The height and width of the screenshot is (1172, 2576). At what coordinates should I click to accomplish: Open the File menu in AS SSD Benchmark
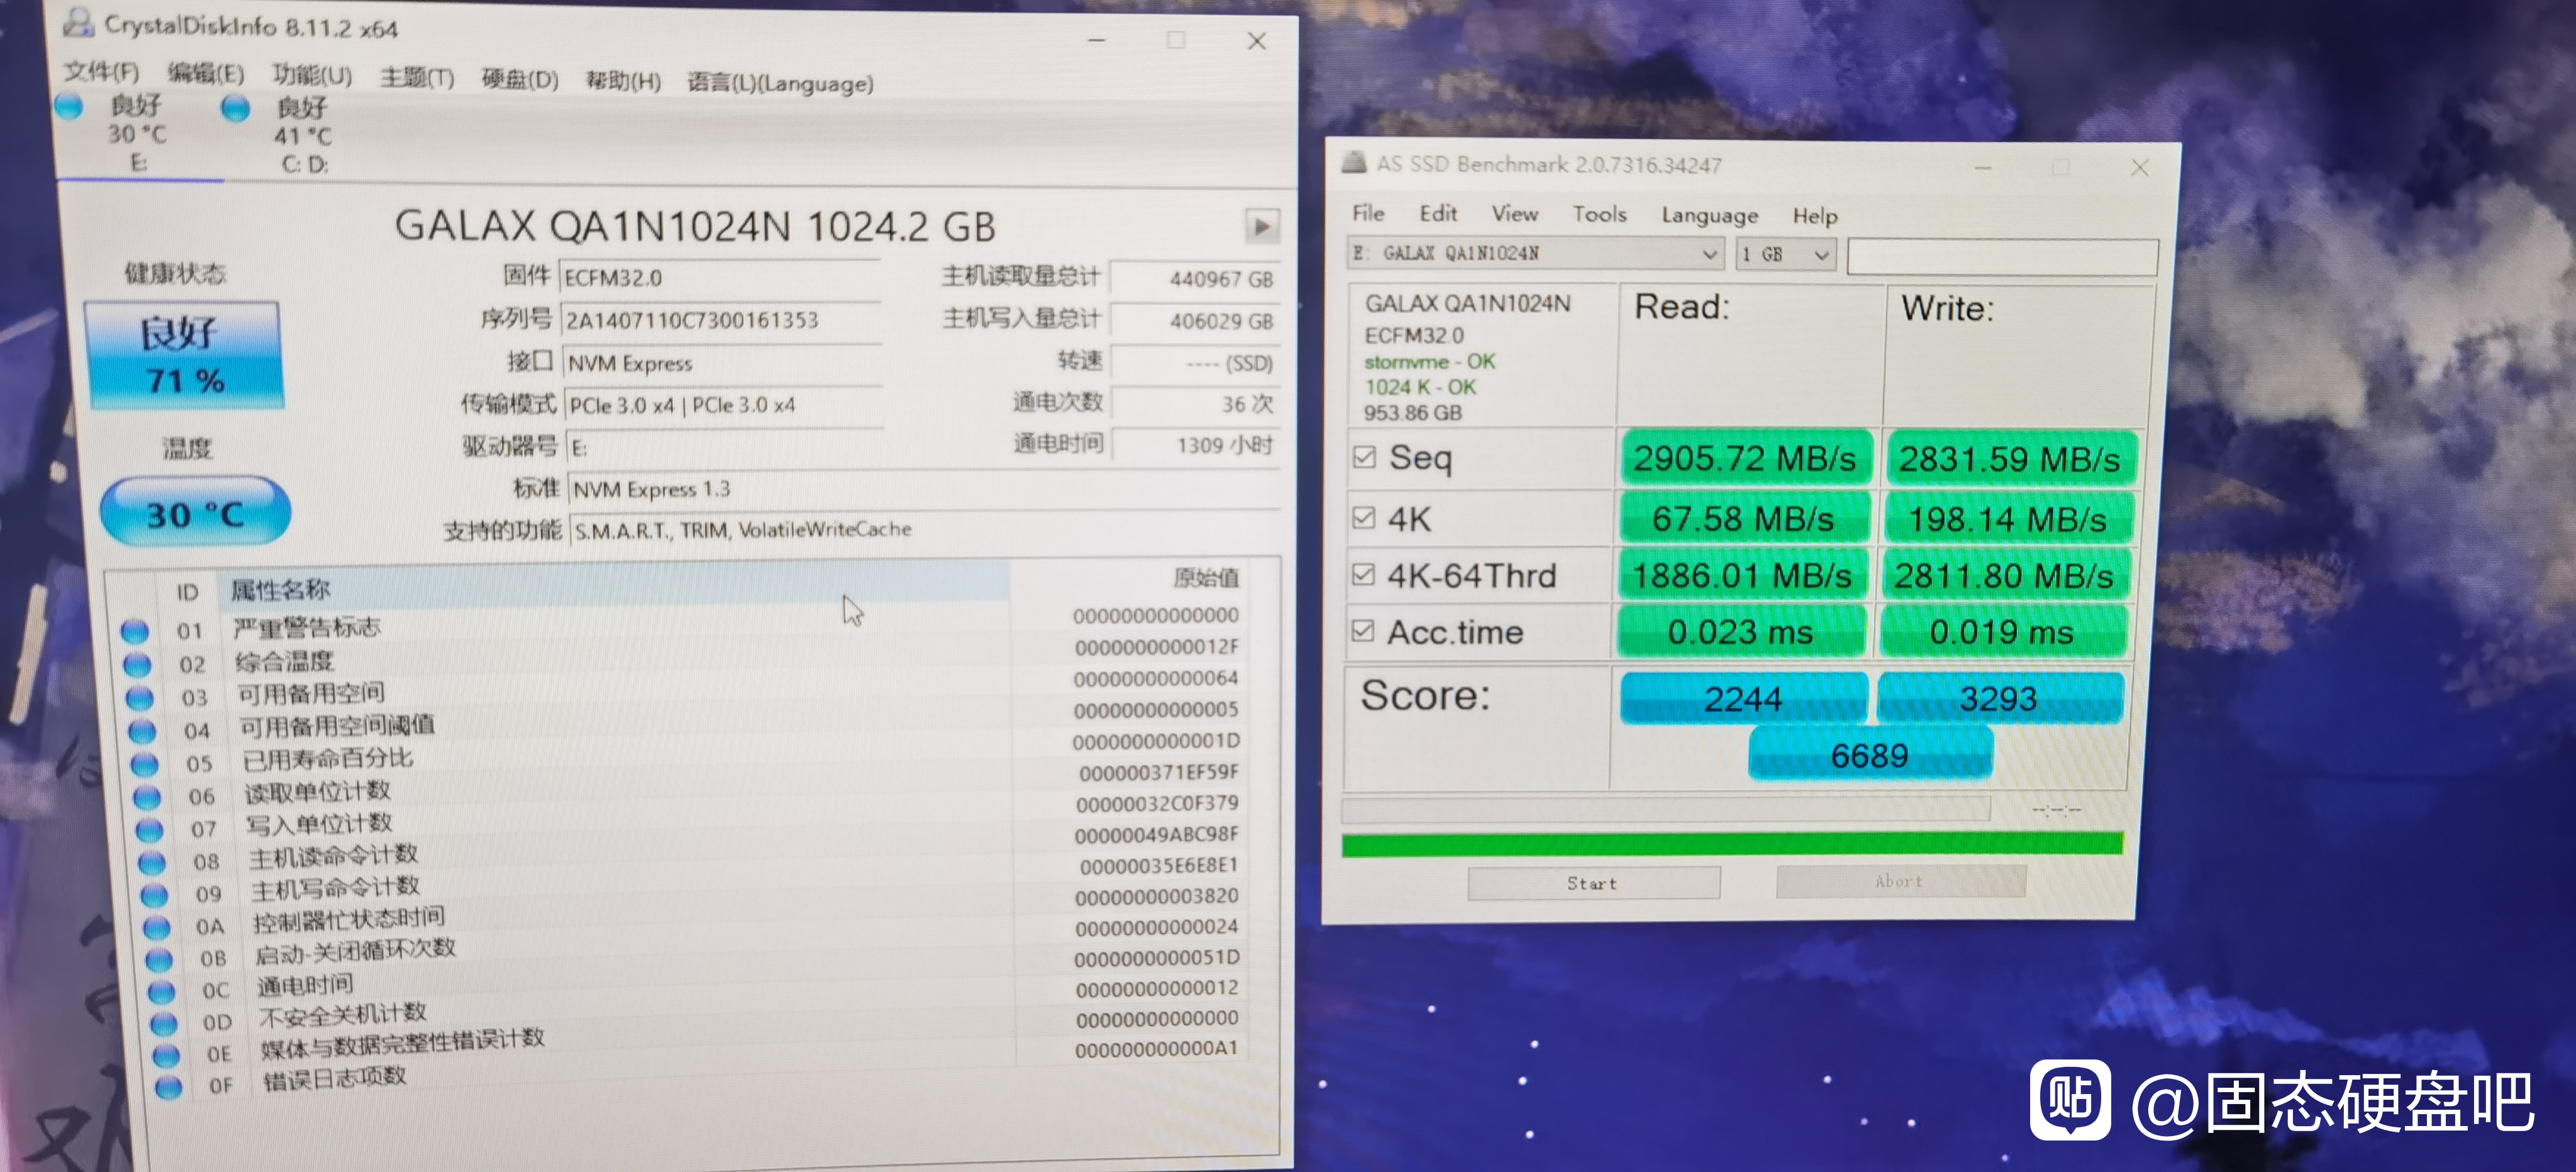1368,213
